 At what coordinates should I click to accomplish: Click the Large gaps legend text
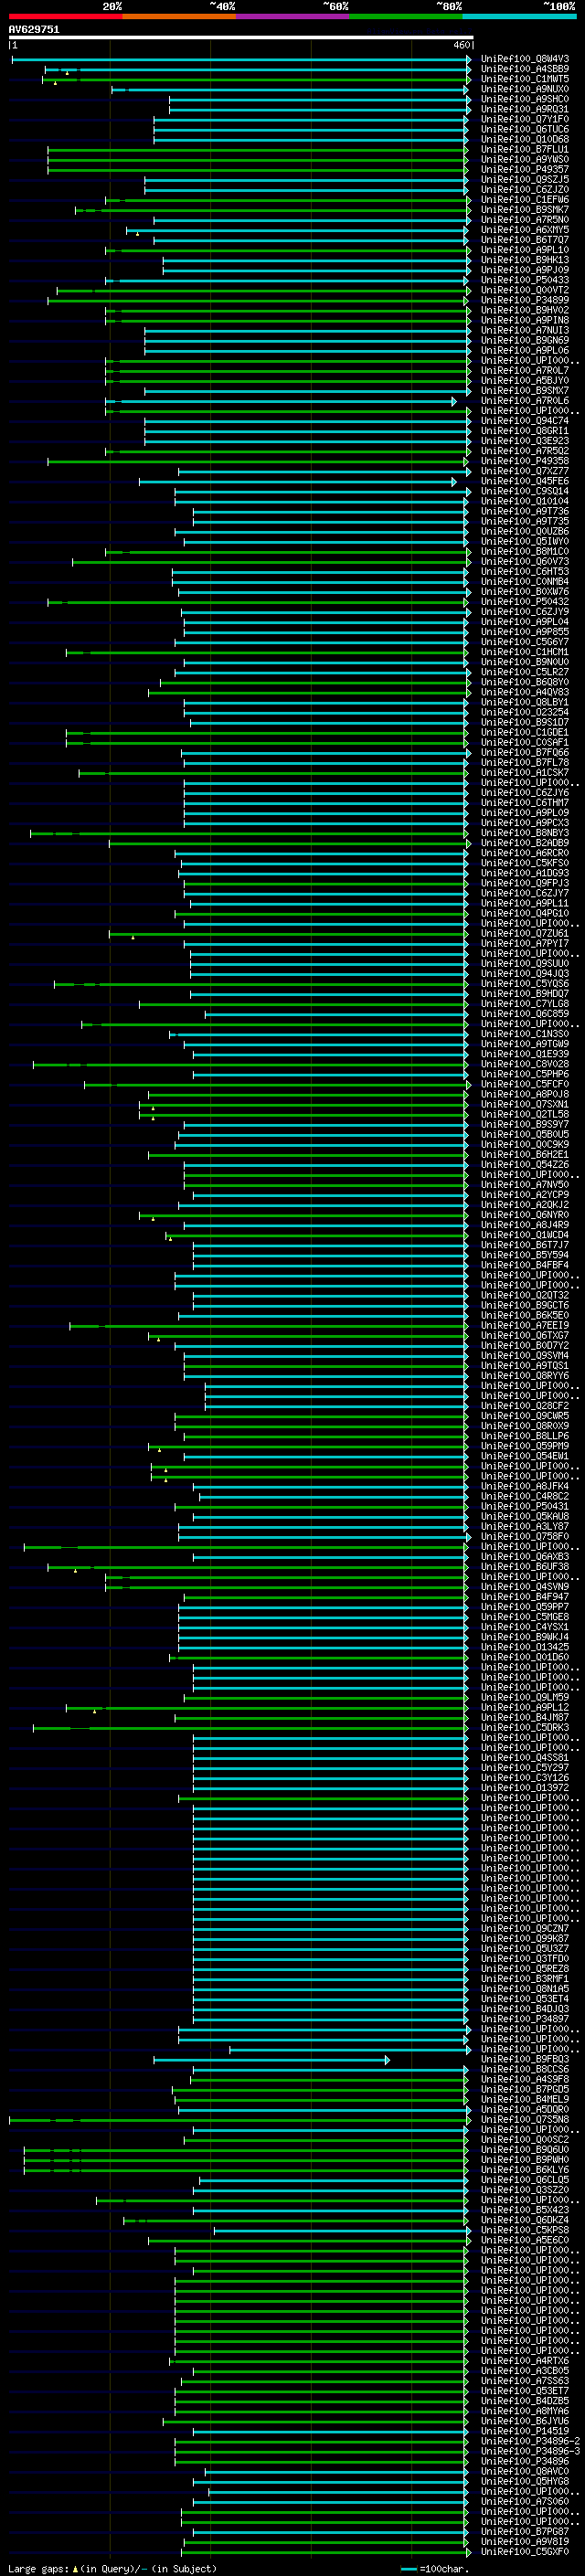coord(112,2568)
